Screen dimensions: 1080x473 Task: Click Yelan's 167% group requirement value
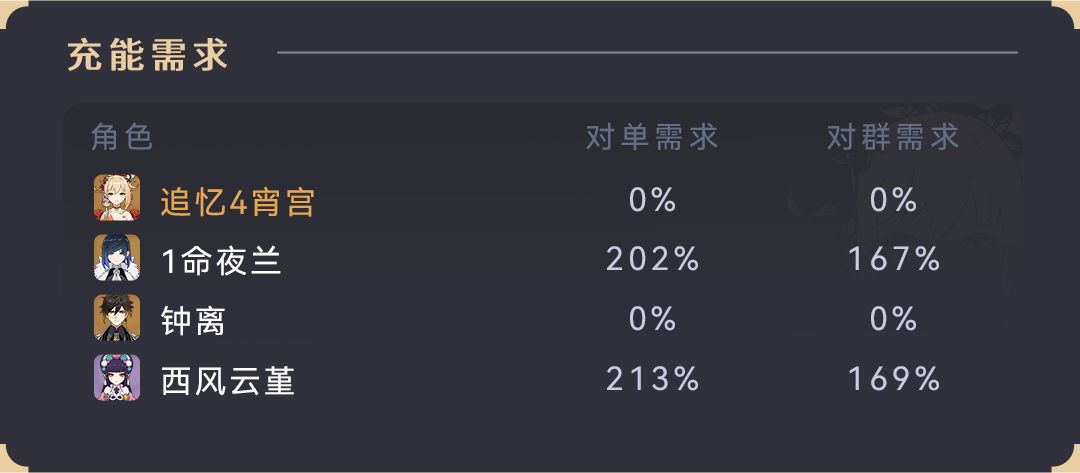893,260
